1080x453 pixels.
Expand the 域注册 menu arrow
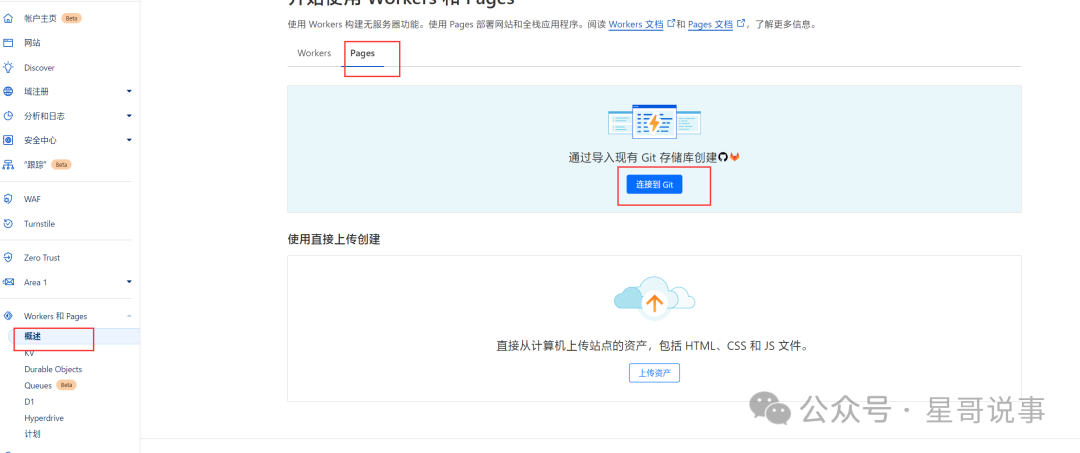pos(129,92)
